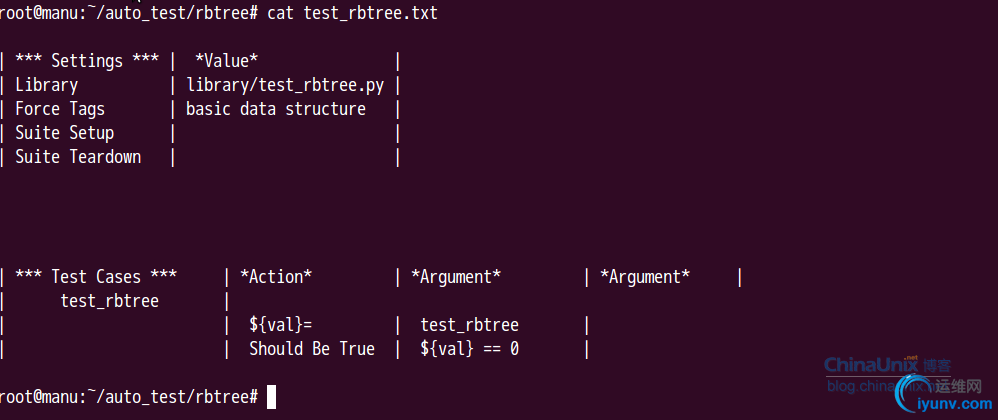Select the 'Suite Setup' row label
The width and height of the screenshot is (998, 420).
[x=65, y=133]
